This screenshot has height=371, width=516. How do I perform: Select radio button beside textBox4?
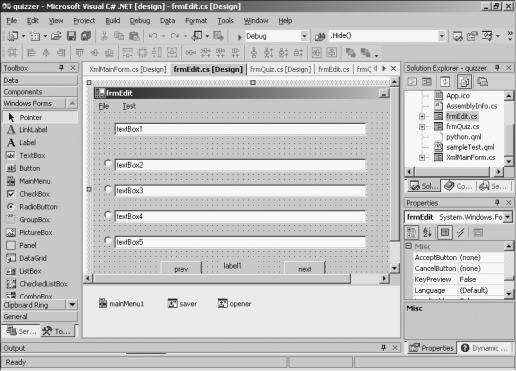[x=107, y=215]
